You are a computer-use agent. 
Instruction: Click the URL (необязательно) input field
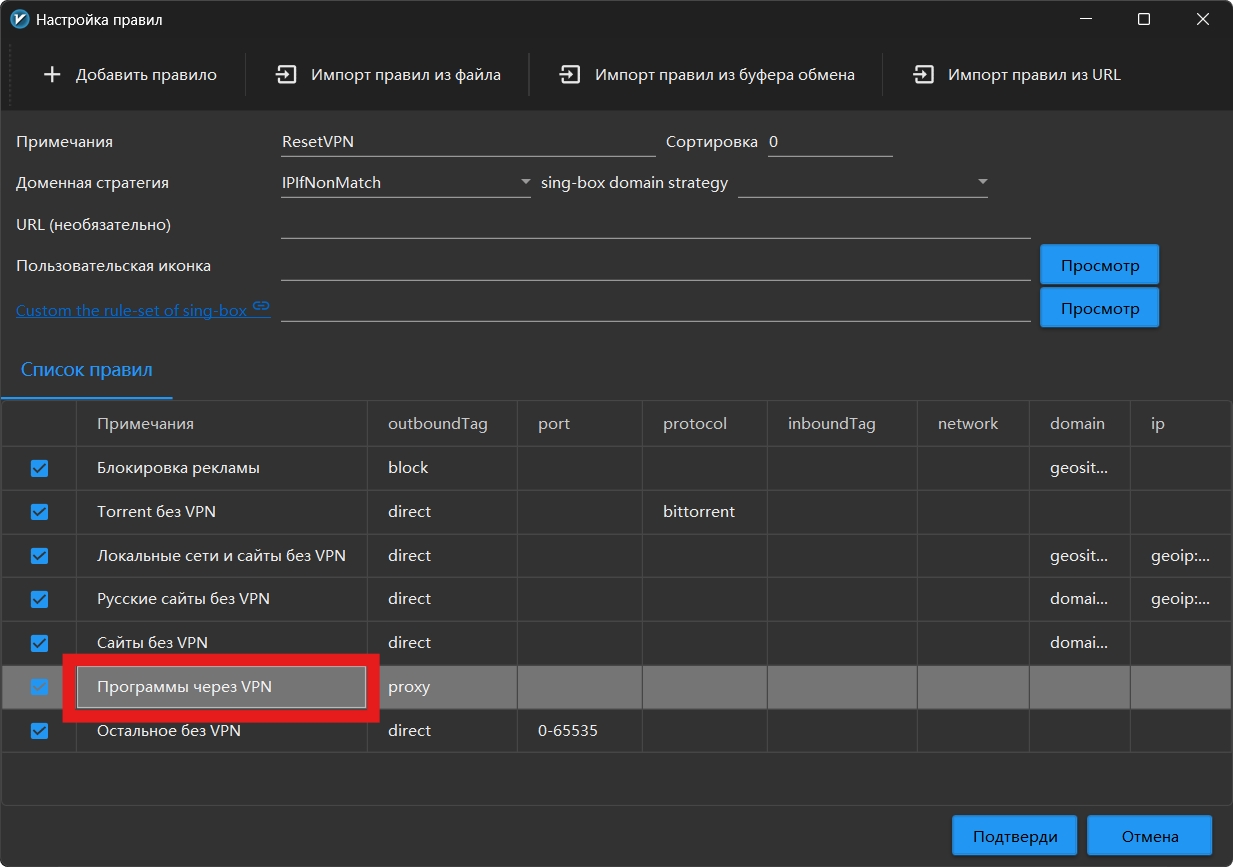pos(655,224)
